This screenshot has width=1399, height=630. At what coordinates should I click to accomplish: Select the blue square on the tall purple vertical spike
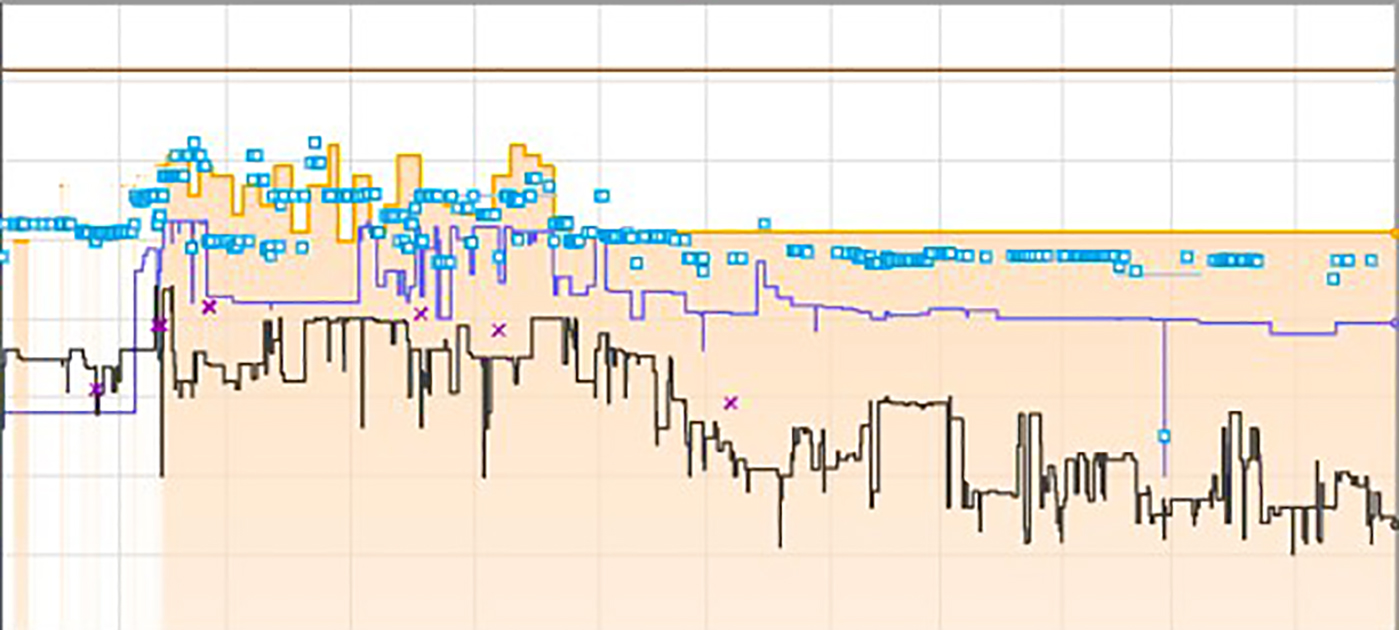[1164, 436]
